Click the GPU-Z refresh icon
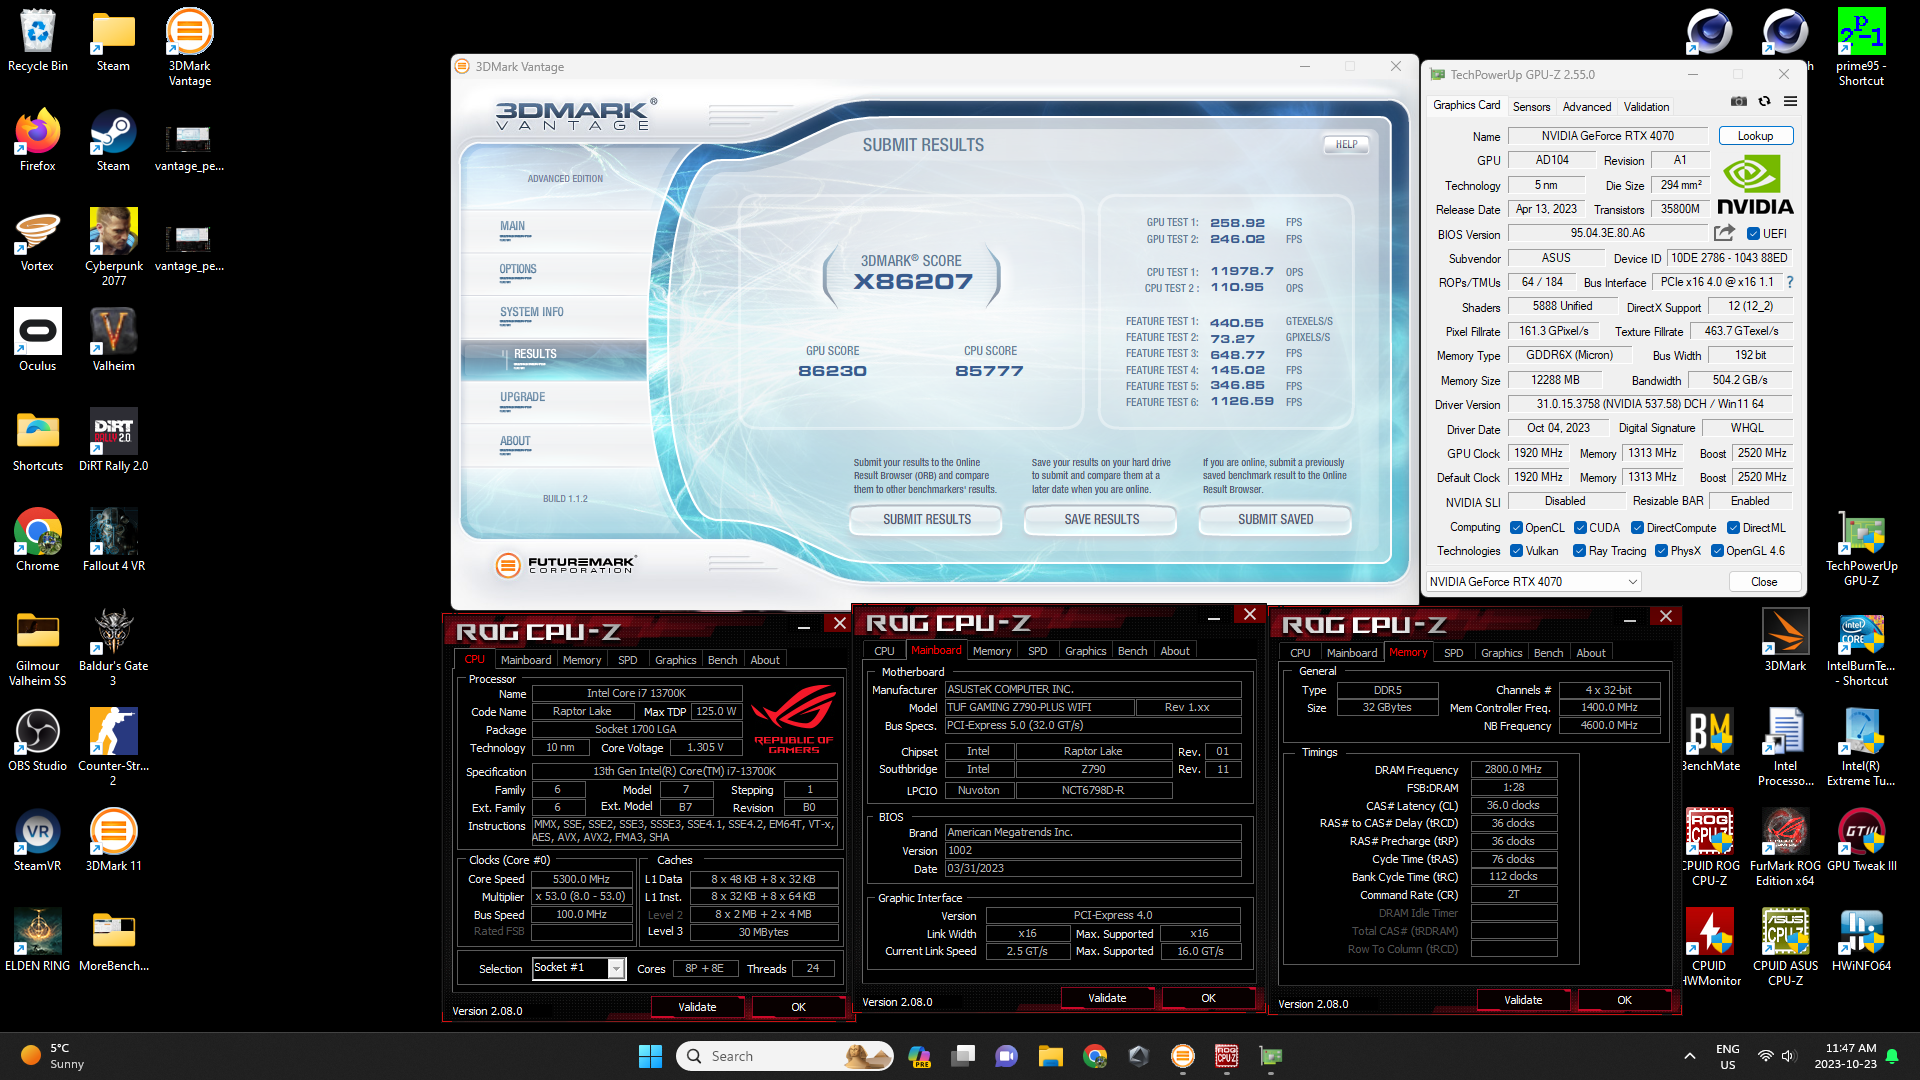 point(1765,101)
